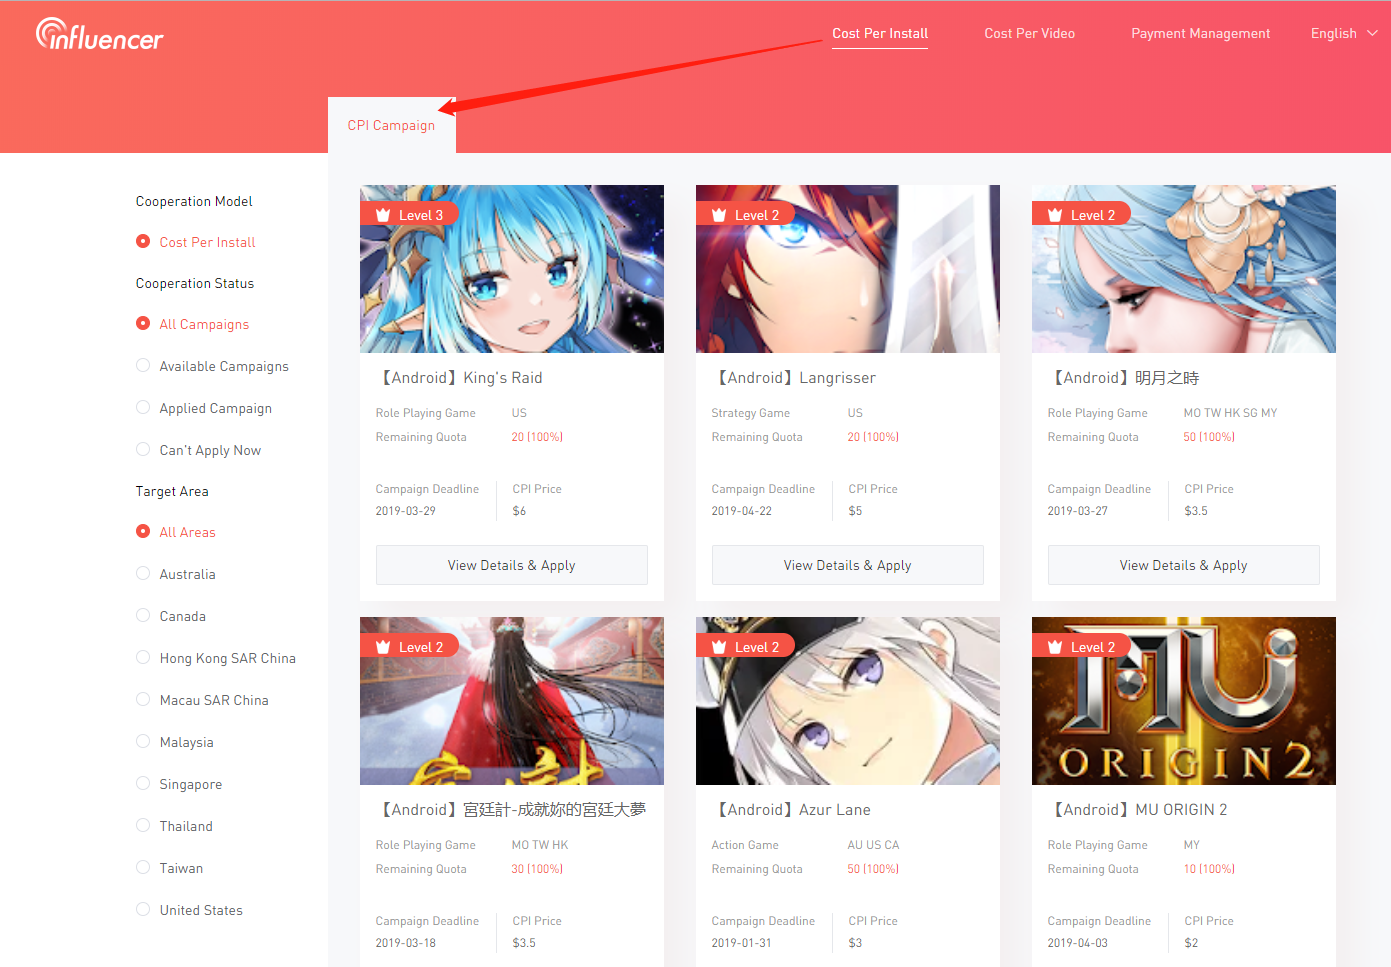Click the Influencer logo
Screen dimensions: 1391x967
(99, 35)
